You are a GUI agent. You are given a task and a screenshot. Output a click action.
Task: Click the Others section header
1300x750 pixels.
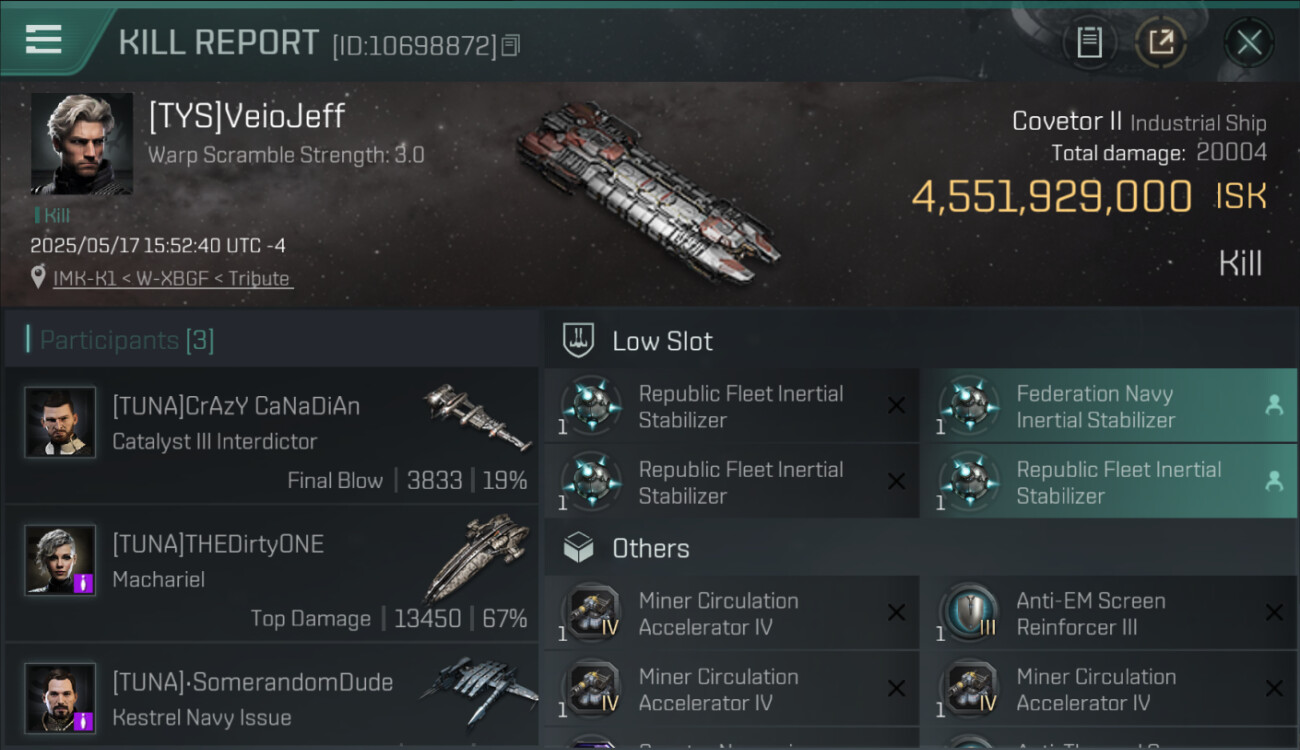(x=650, y=548)
